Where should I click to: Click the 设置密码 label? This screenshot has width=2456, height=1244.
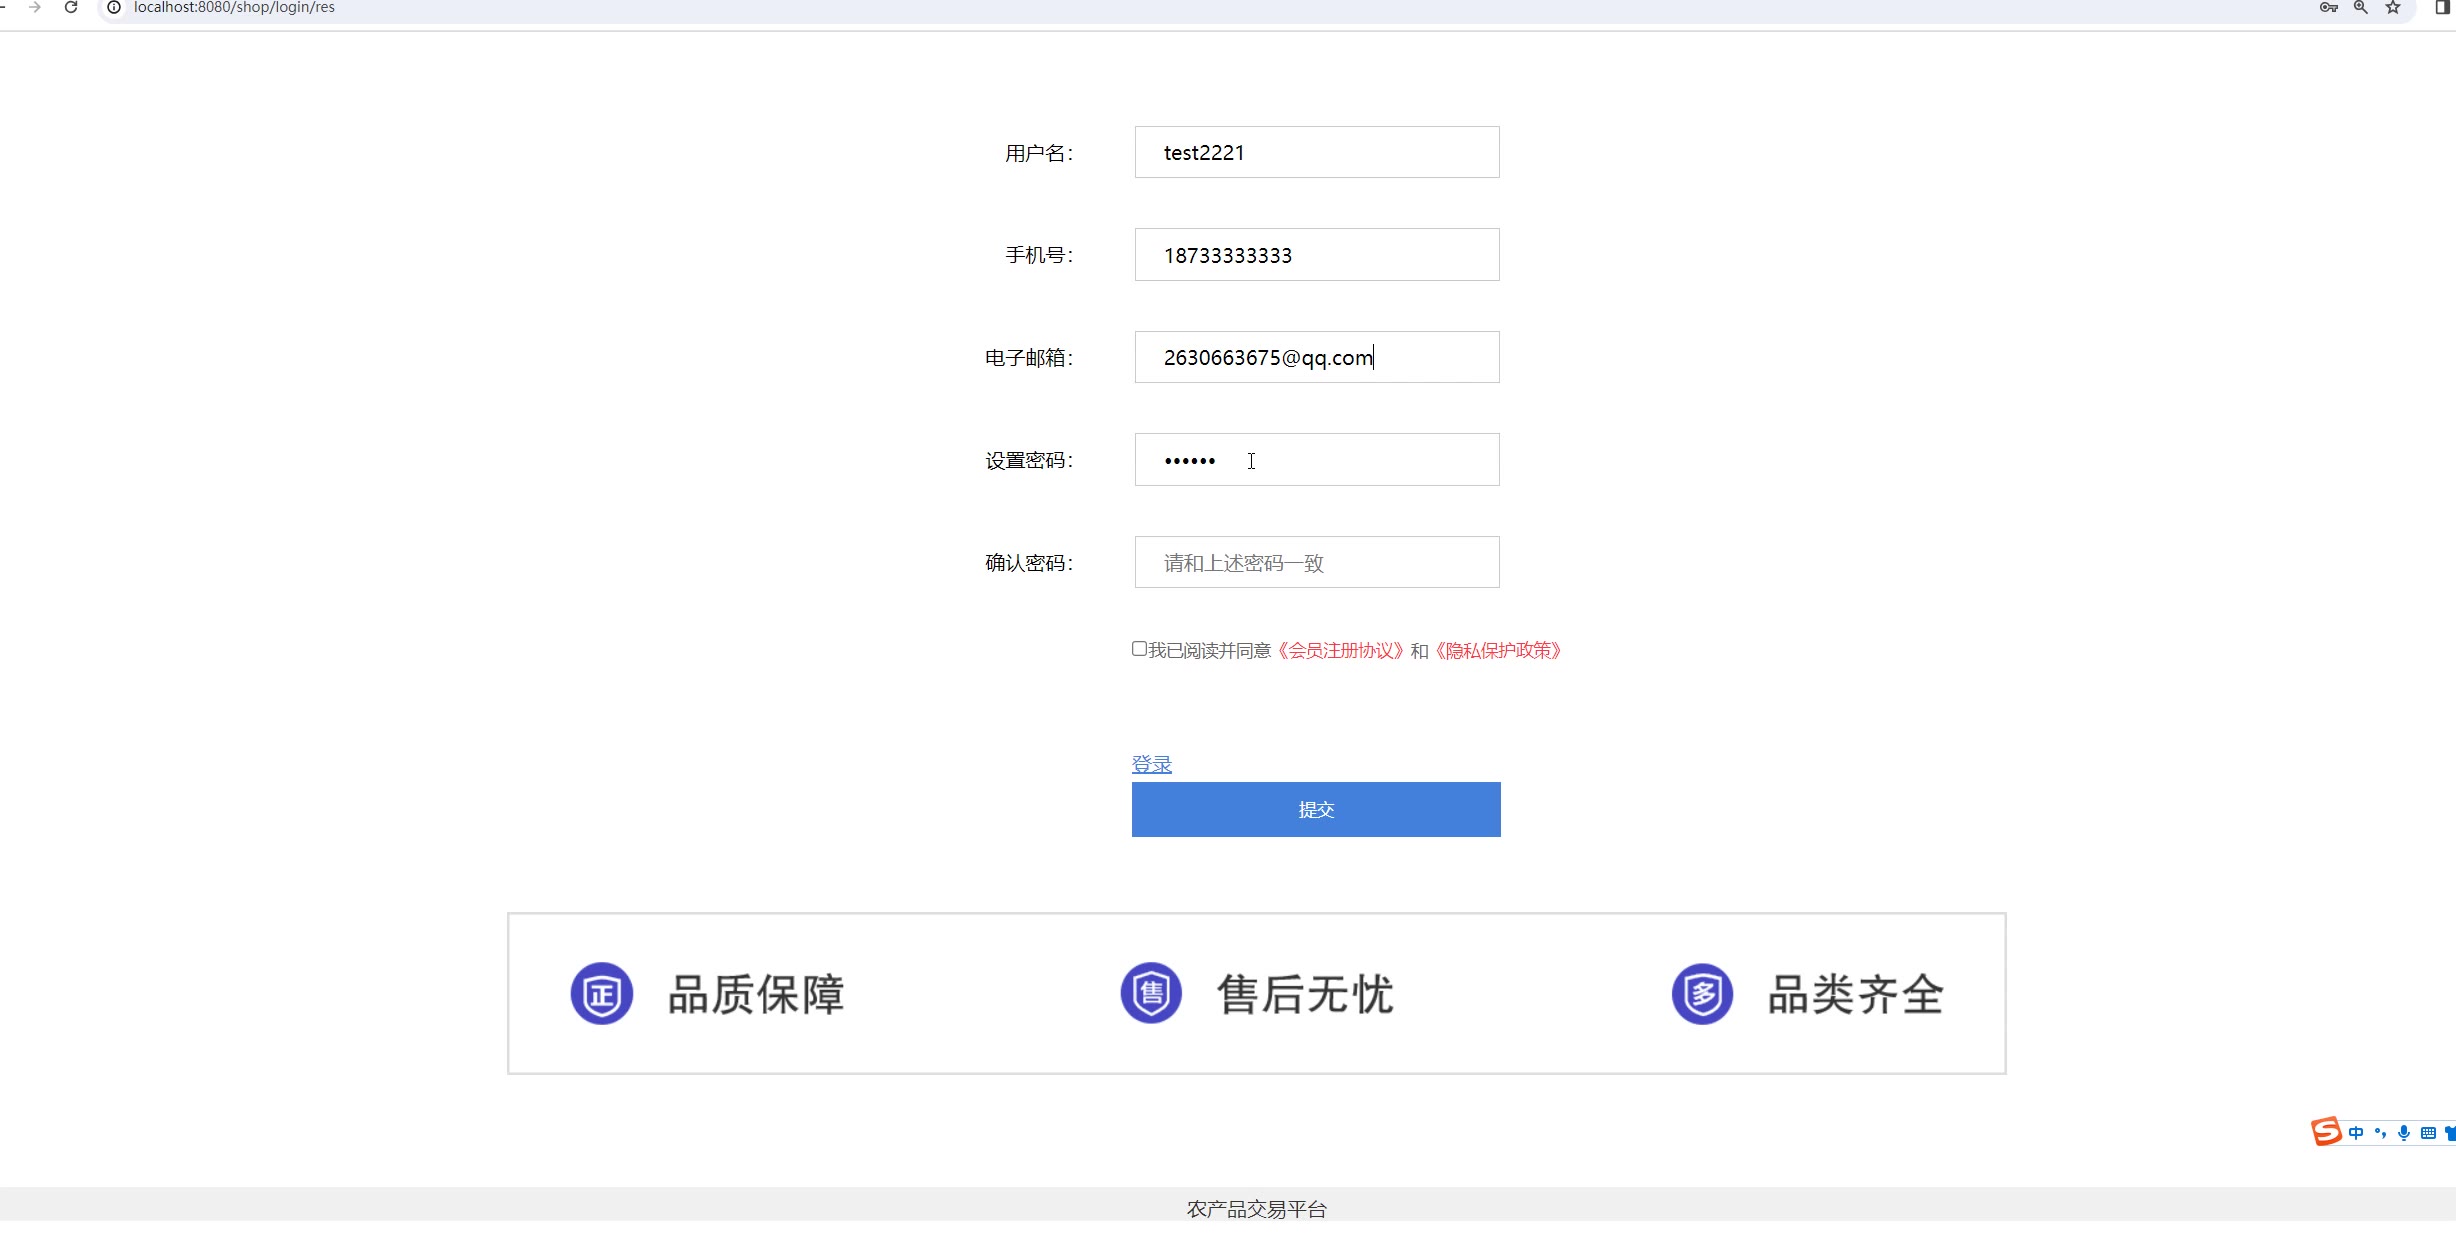[x=1029, y=460]
